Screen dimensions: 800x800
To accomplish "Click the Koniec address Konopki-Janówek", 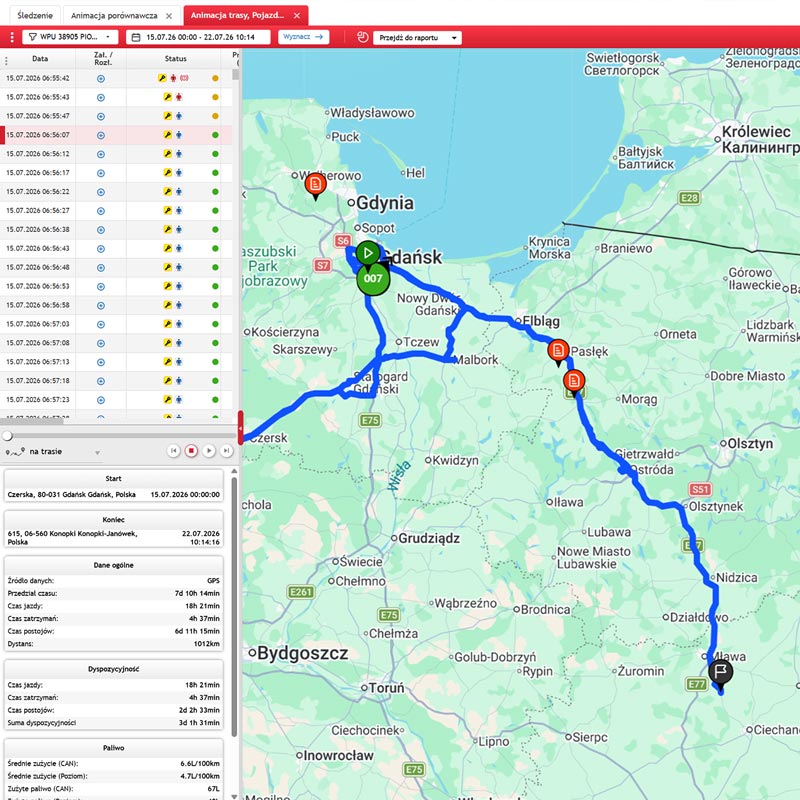I will [x=72, y=538].
